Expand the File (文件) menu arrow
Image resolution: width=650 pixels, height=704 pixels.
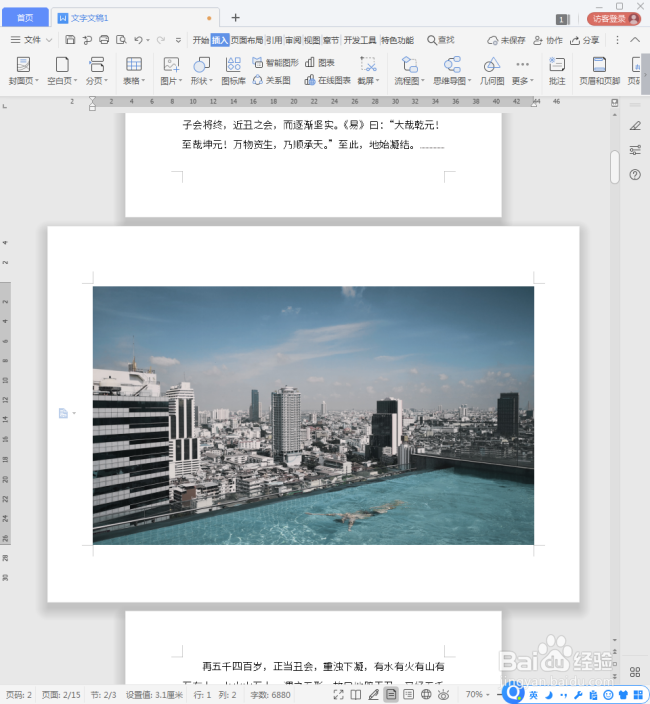[49, 40]
